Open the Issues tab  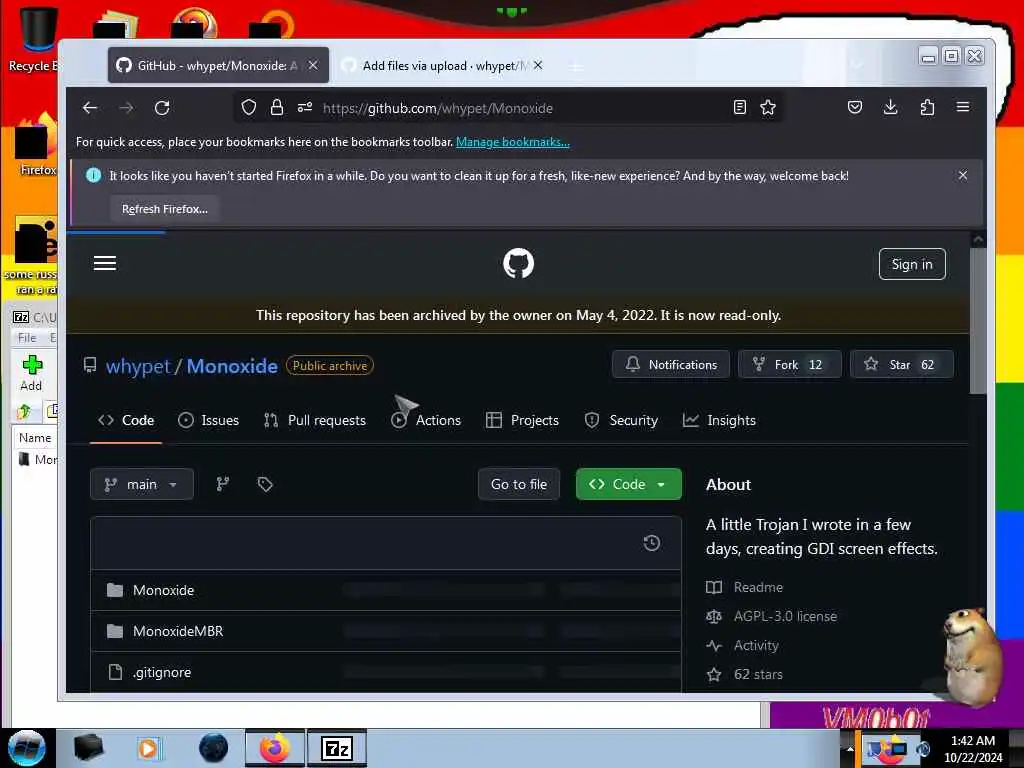tap(208, 421)
